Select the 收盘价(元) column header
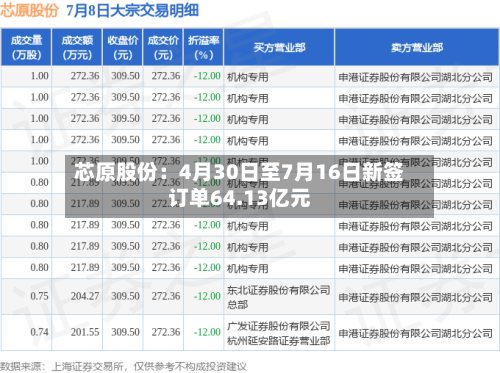Image resolution: width=500 pixels, height=373 pixels. [123, 47]
